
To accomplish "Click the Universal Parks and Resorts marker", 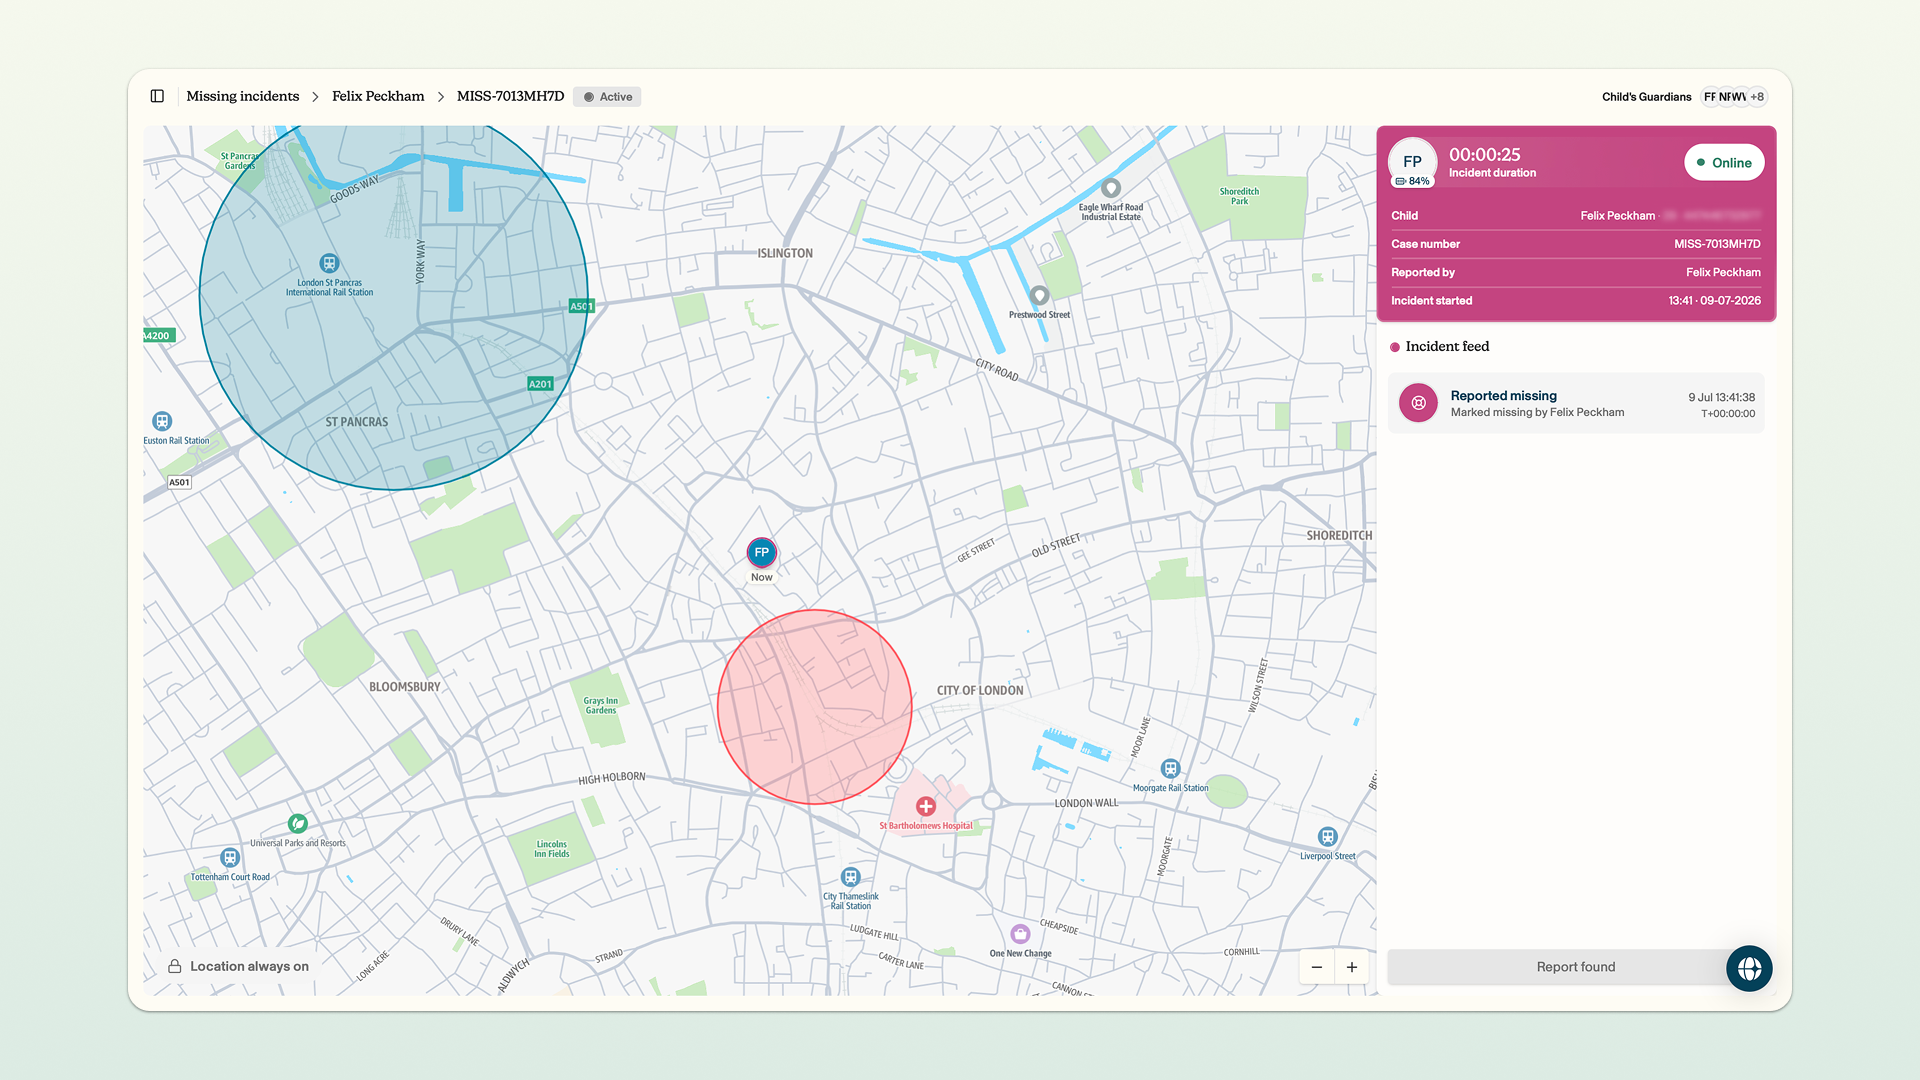I will point(298,823).
